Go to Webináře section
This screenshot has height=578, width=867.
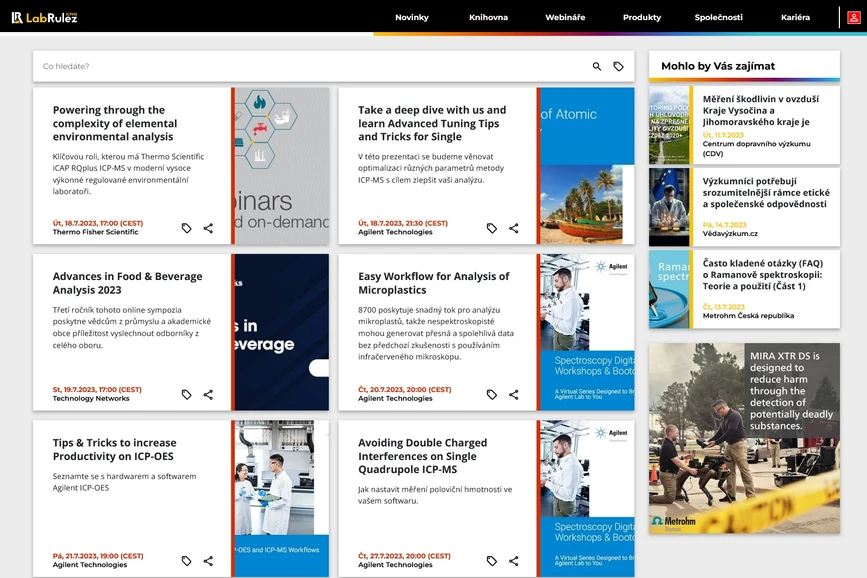coord(565,17)
